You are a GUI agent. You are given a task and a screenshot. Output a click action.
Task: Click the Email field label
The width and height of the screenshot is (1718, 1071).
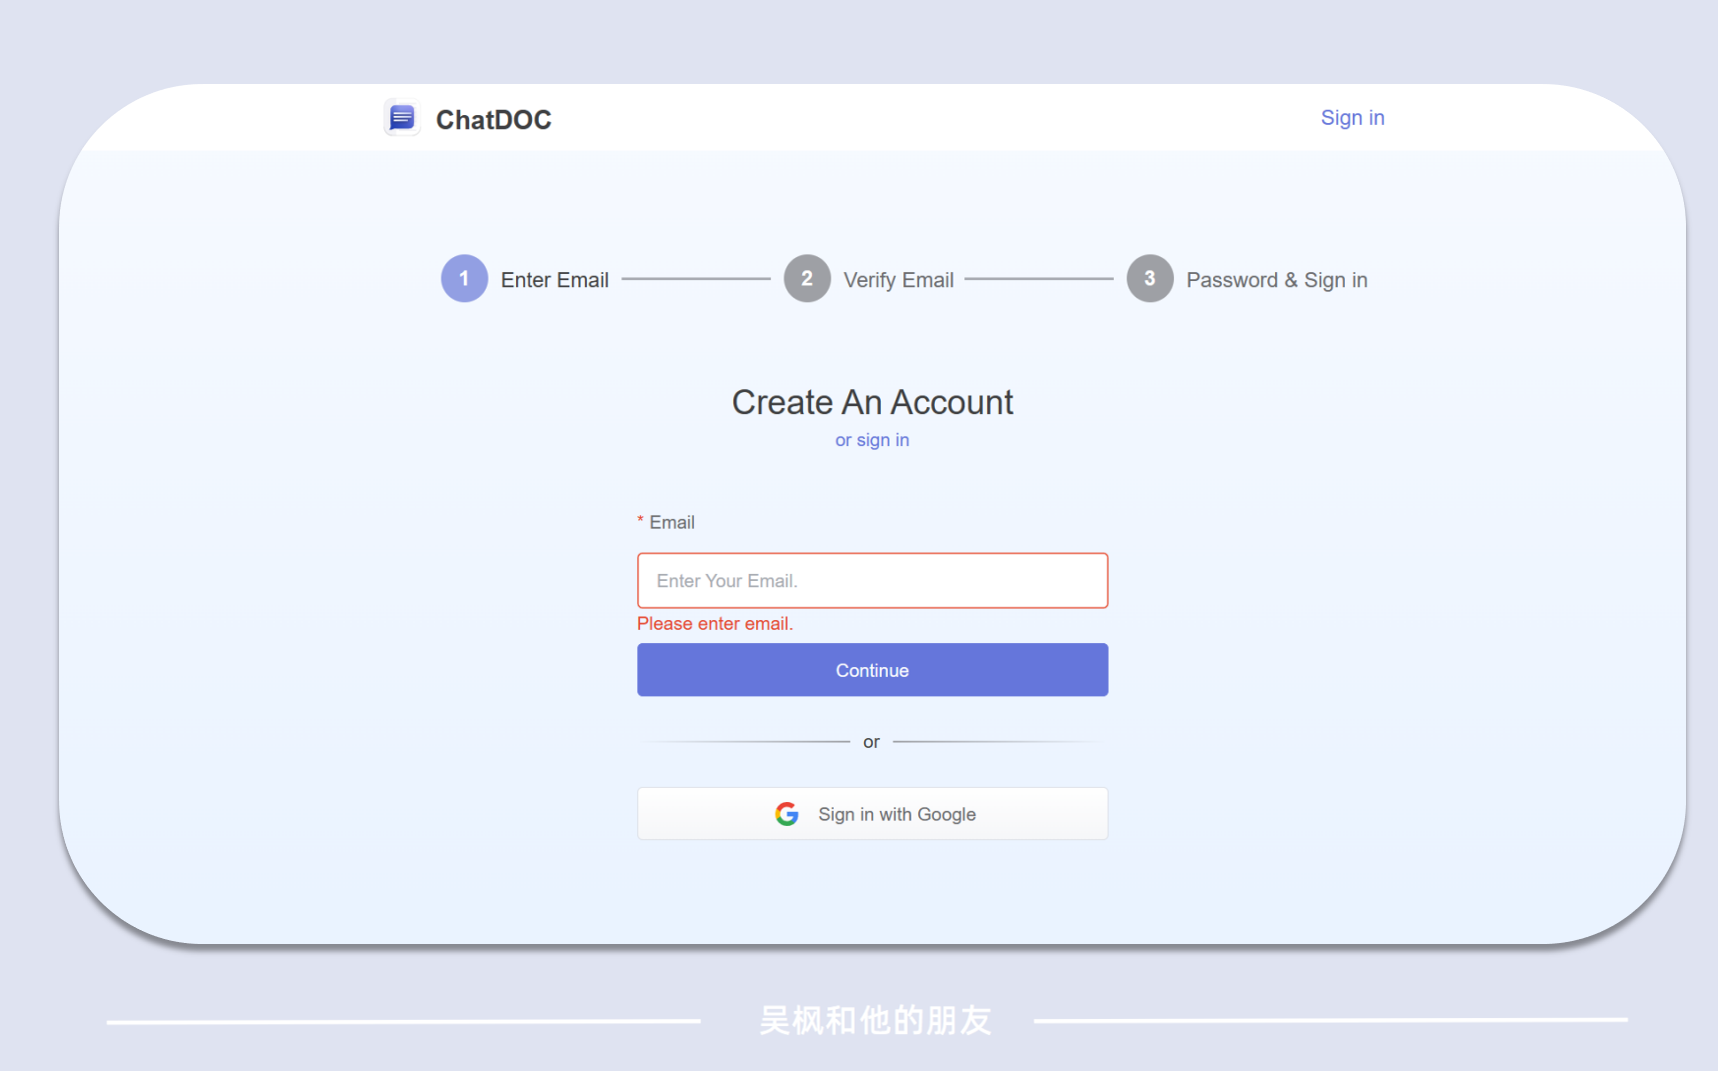[671, 522]
